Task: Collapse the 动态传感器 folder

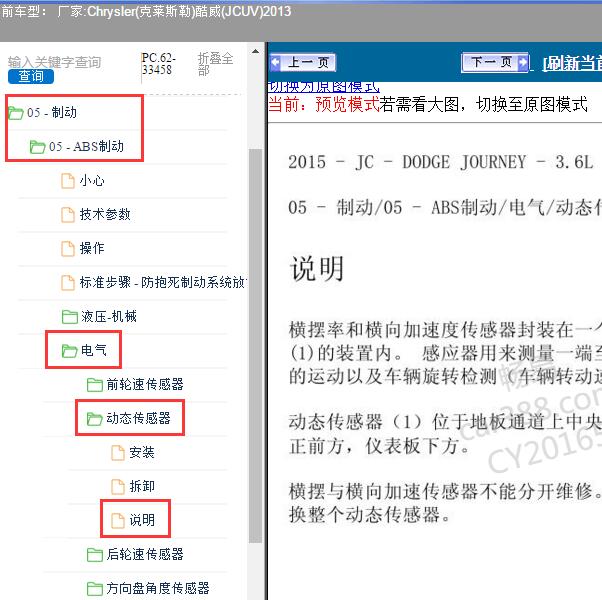Action: [138, 418]
